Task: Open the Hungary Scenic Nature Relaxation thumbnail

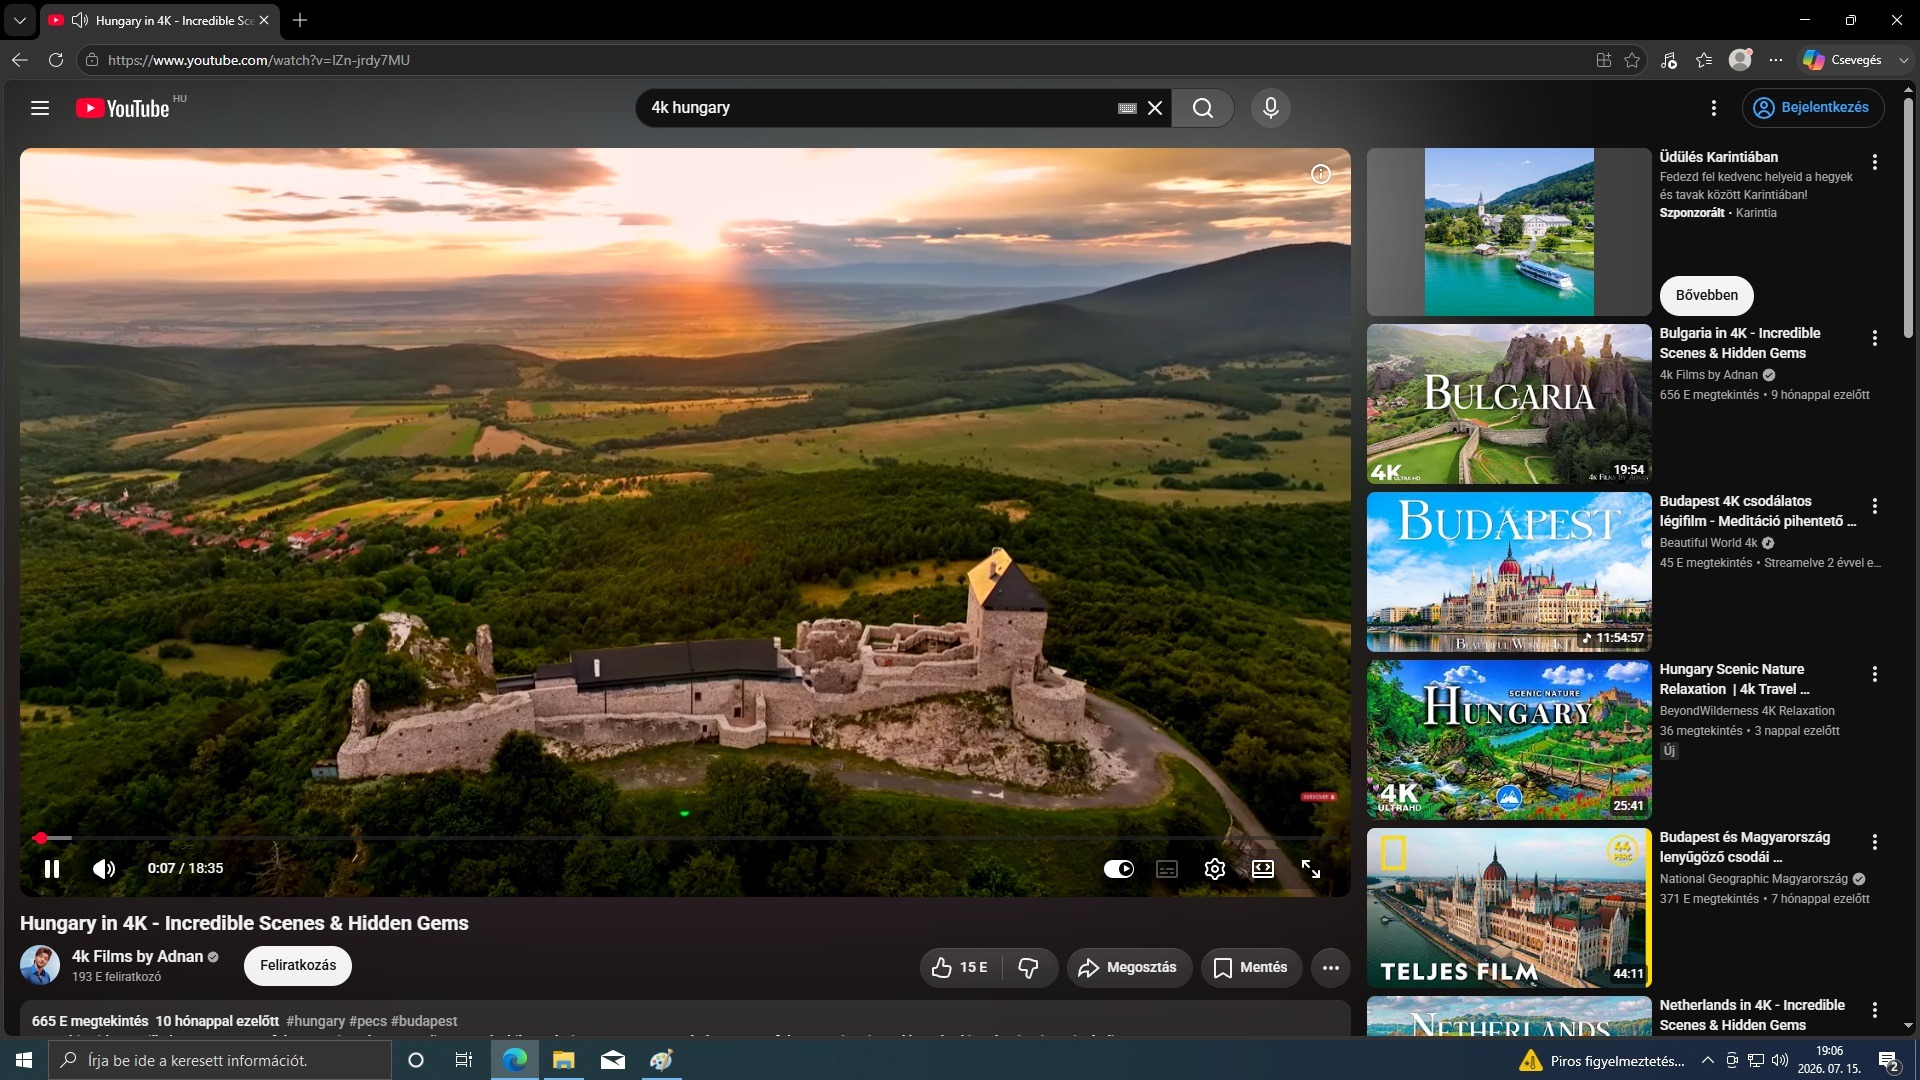Action: (1509, 740)
